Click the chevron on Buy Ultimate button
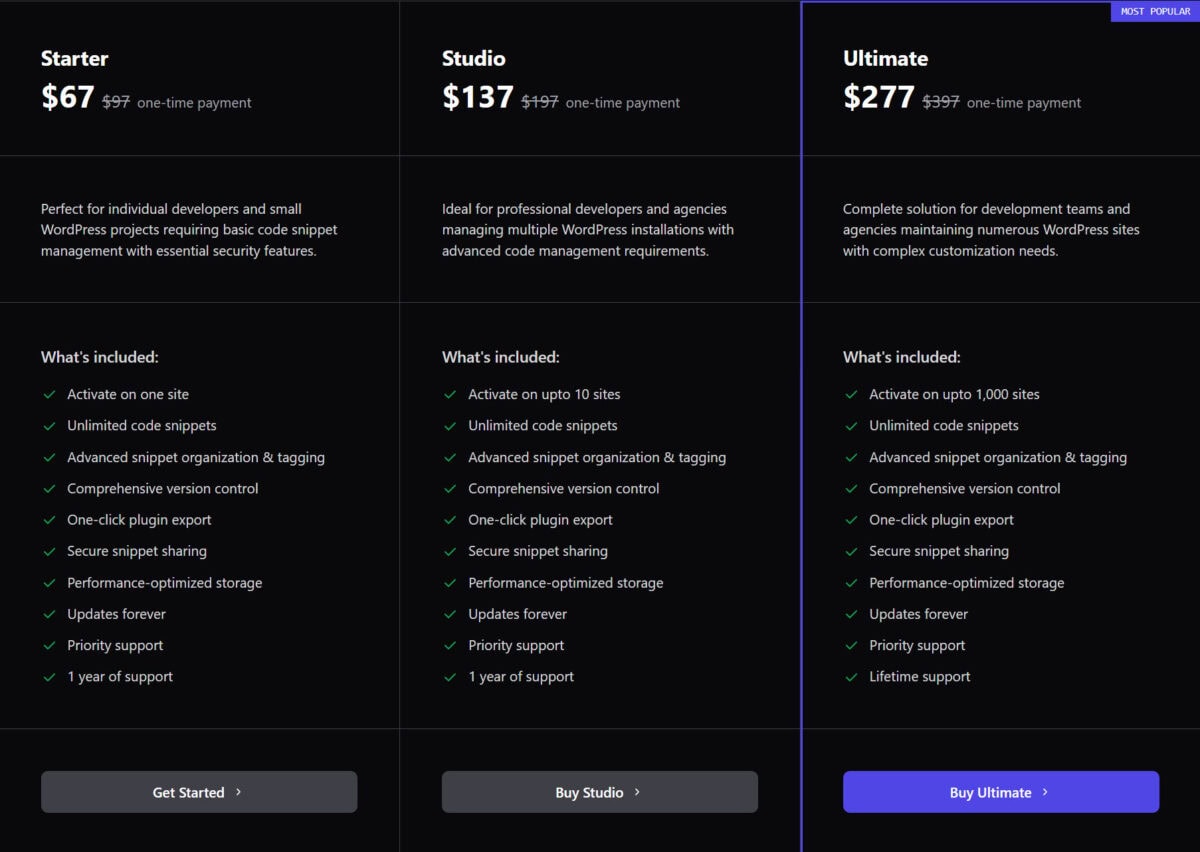The width and height of the screenshot is (1200, 852). tap(1045, 792)
